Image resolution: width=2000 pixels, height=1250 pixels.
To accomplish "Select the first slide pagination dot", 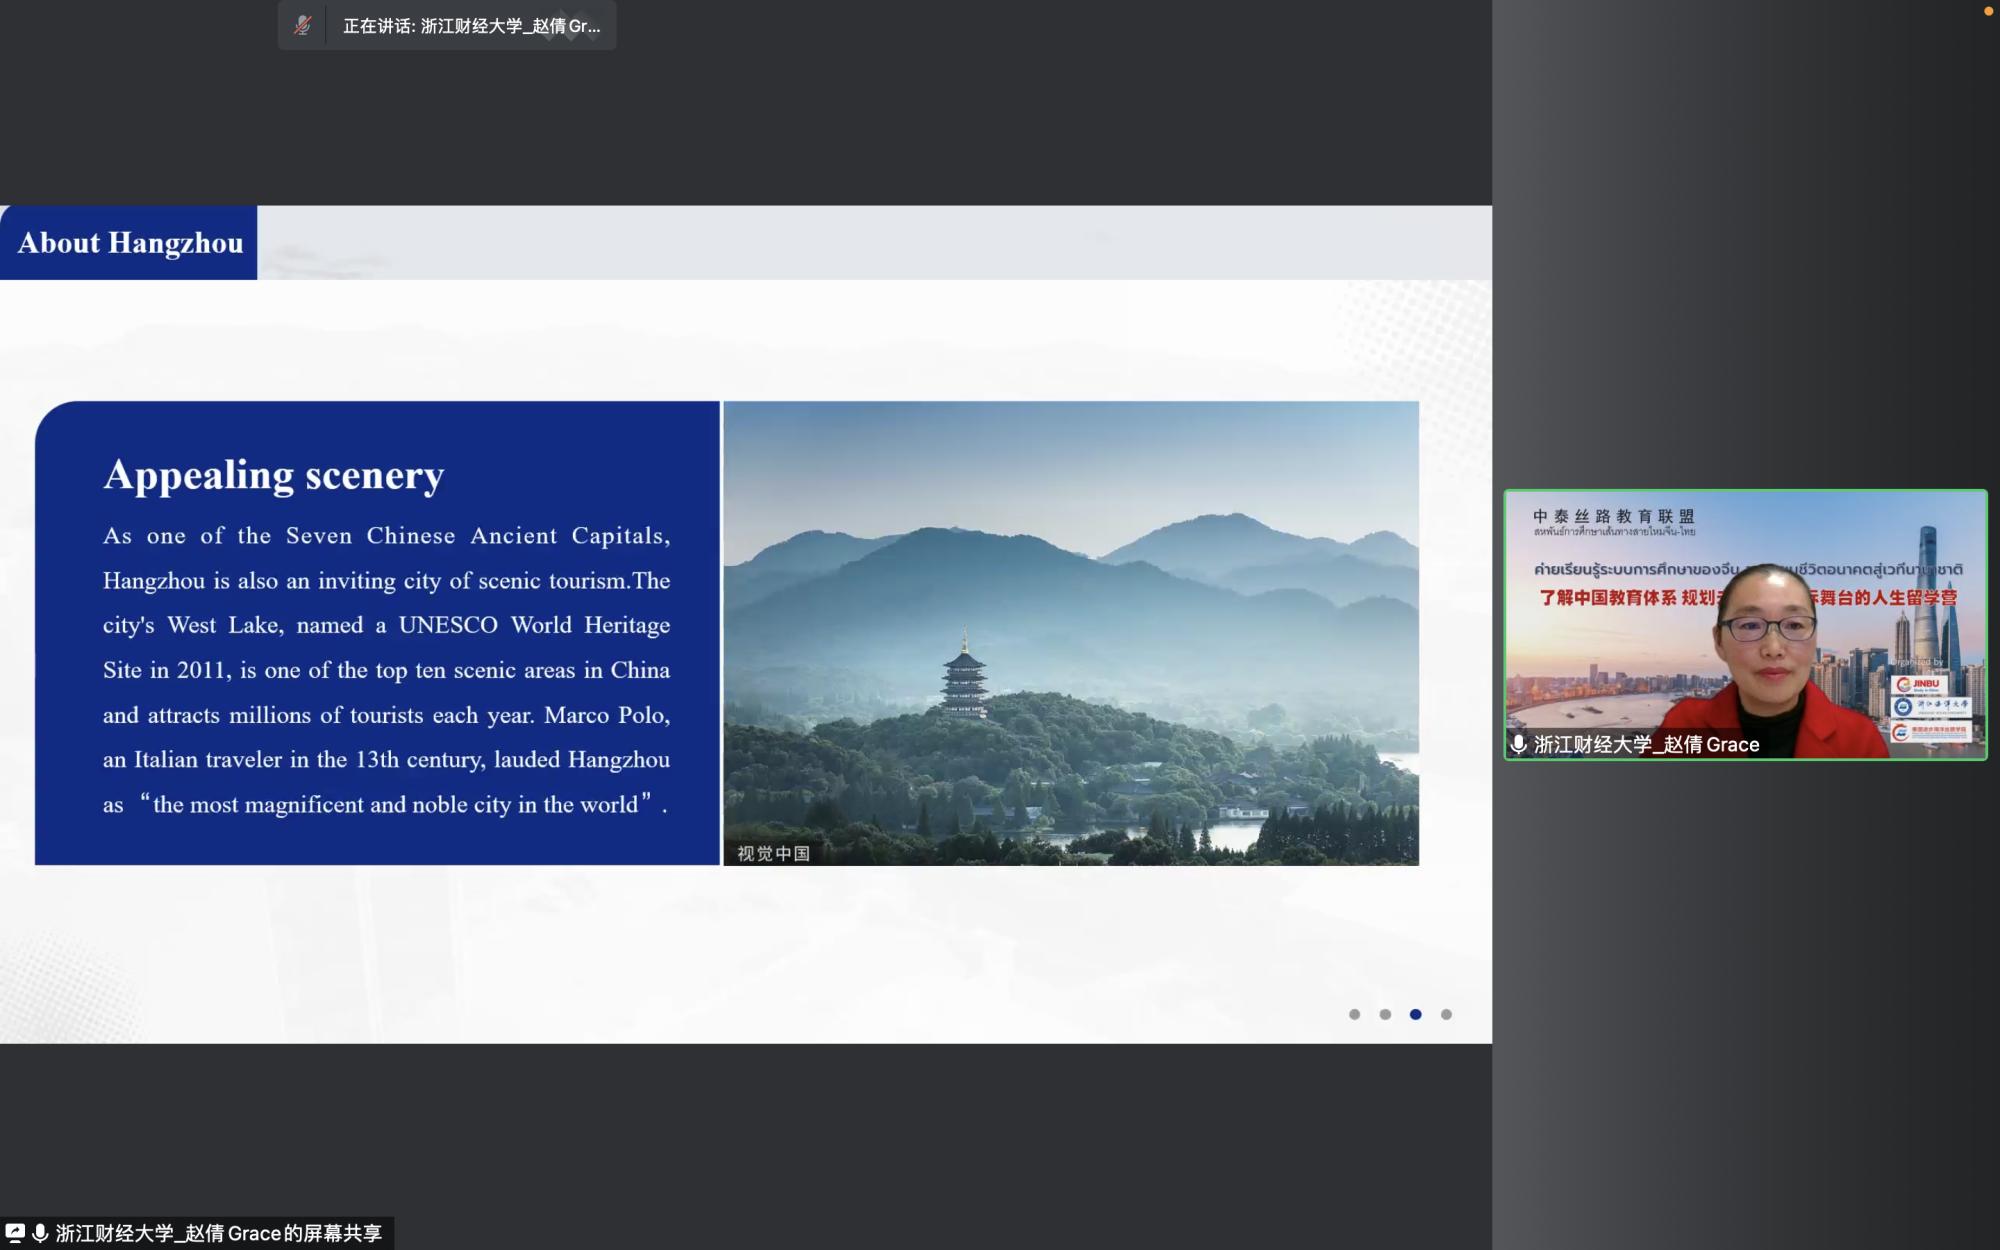I will (x=1354, y=1014).
